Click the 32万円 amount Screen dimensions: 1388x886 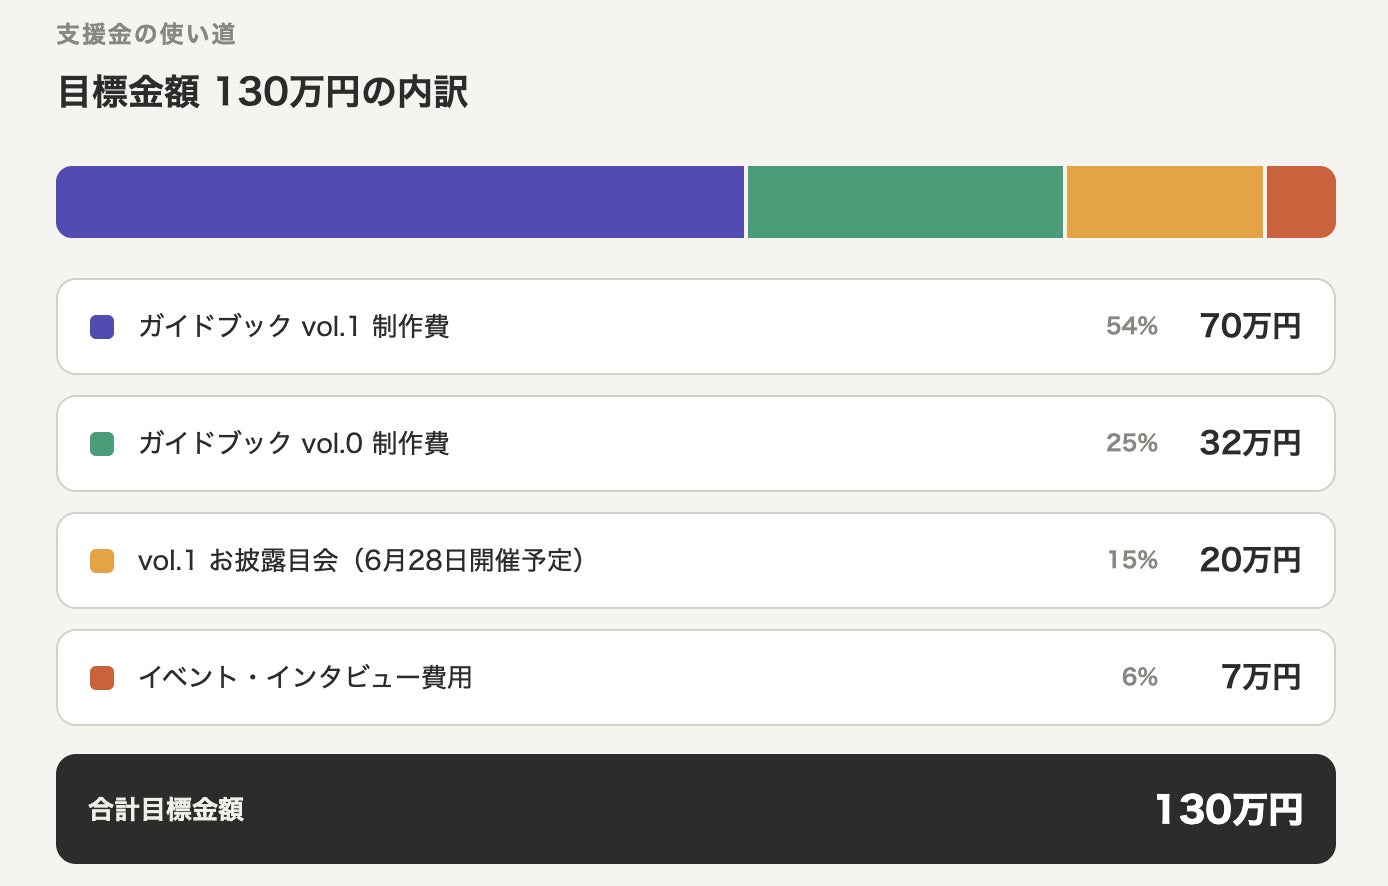click(1250, 444)
